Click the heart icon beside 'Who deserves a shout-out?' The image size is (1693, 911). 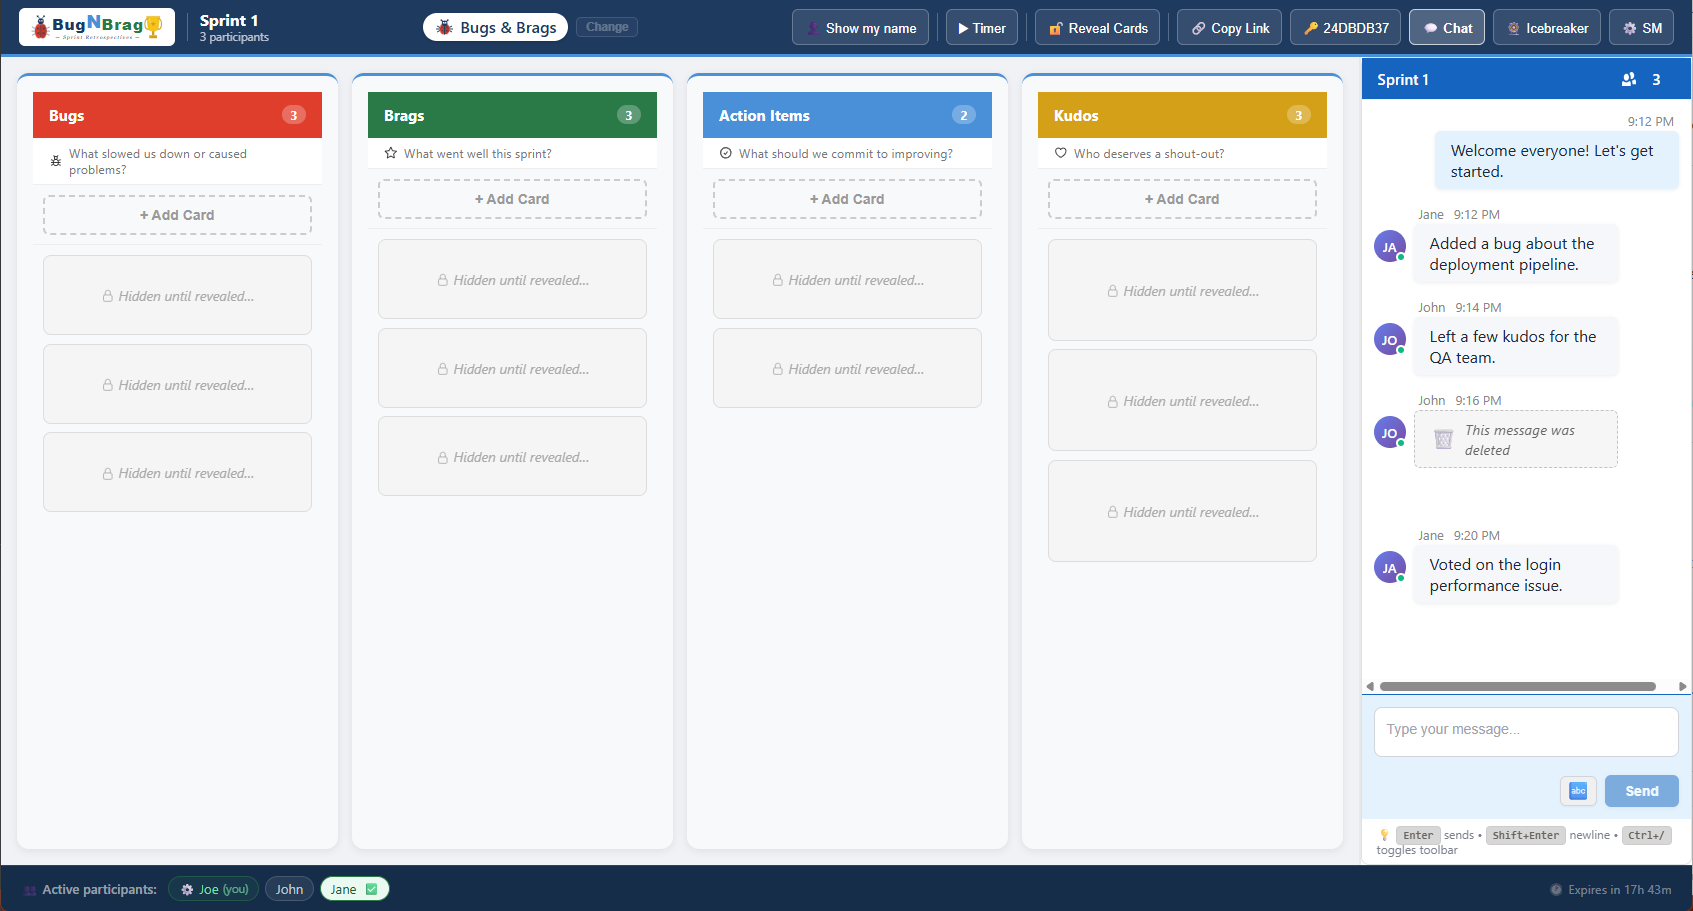tap(1061, 153)
